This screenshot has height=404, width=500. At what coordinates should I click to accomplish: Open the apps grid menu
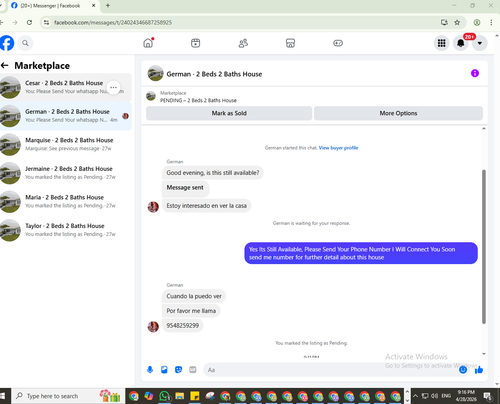pyautogui.click(x=442, y=43)
